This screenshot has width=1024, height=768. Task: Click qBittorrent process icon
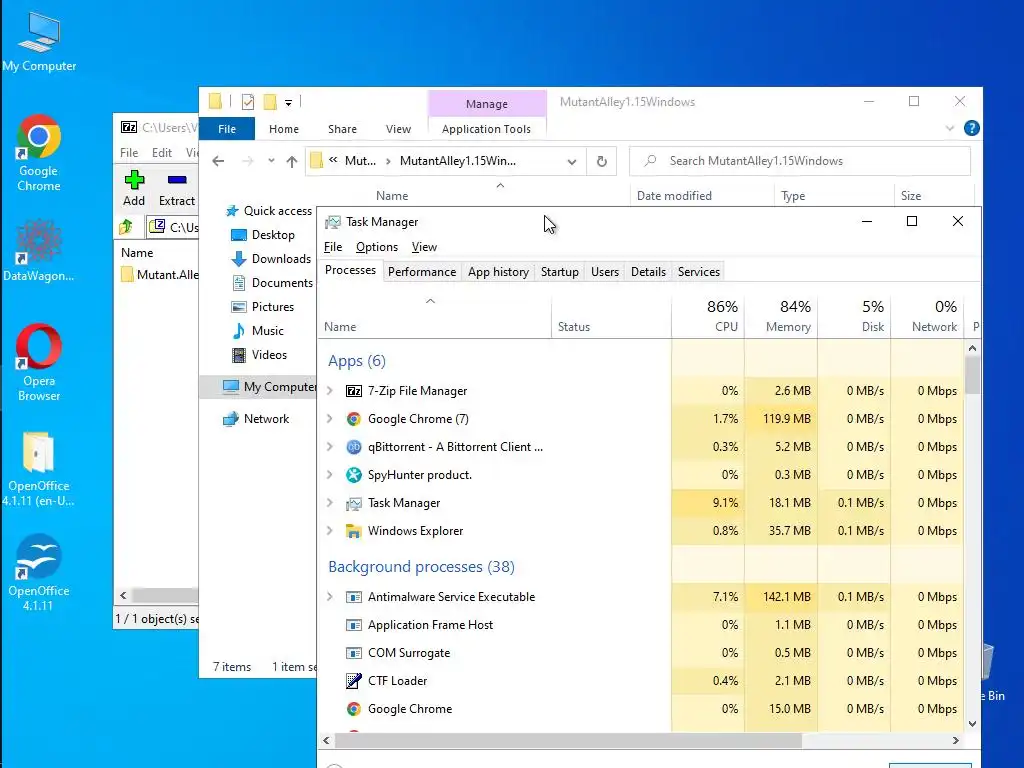(354, 447)
